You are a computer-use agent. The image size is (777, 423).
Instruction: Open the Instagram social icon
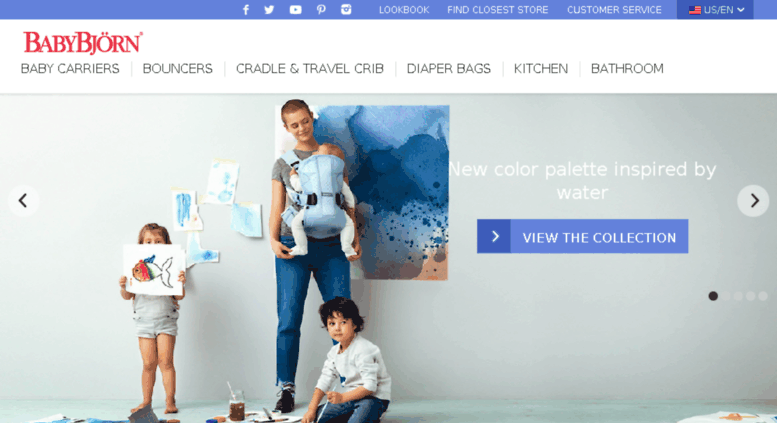tap(346, 9)
